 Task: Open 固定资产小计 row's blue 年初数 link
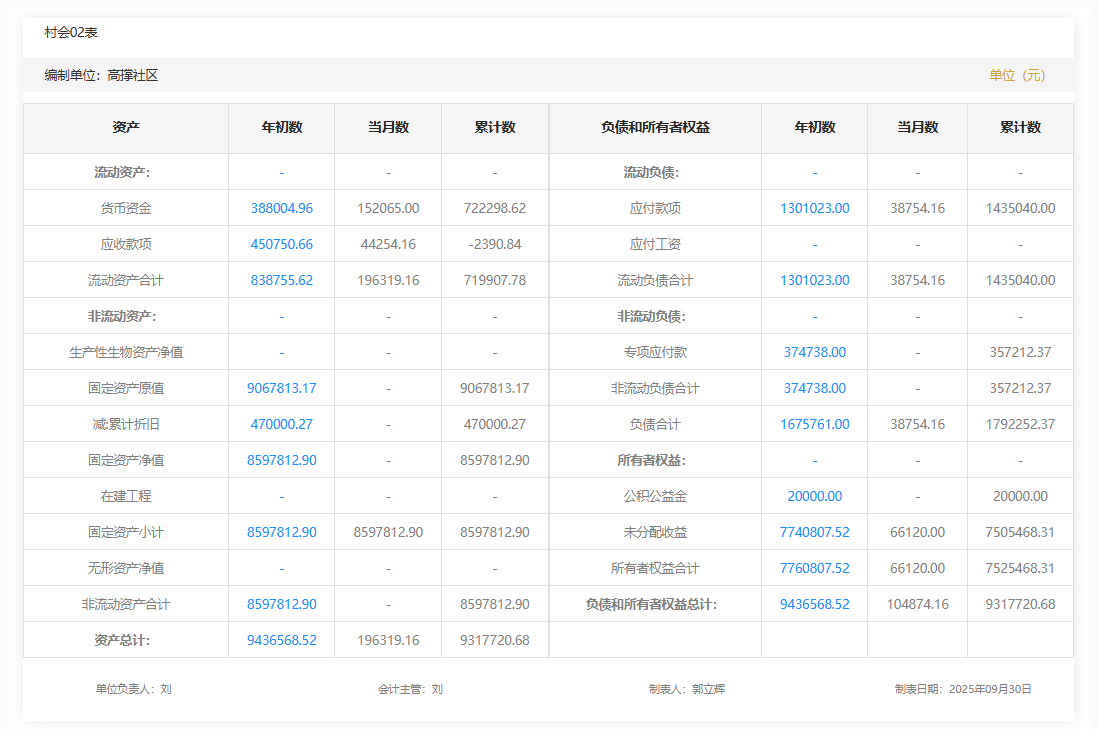pos(281,532)
